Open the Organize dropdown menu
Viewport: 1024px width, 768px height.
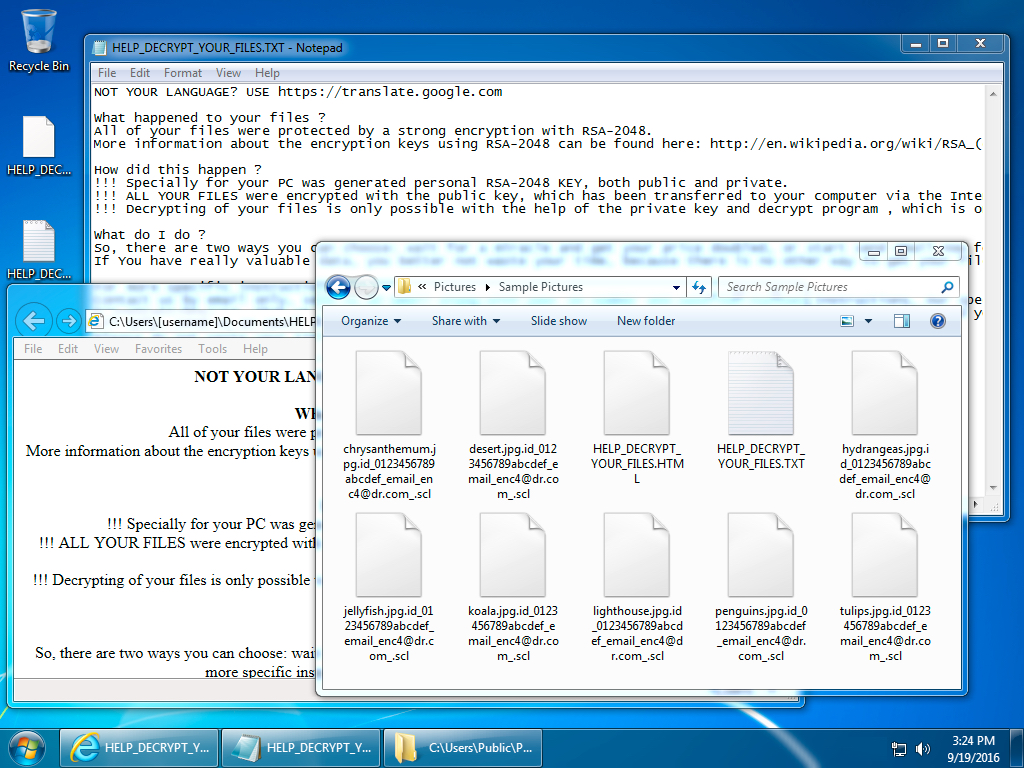coord(371,321)
